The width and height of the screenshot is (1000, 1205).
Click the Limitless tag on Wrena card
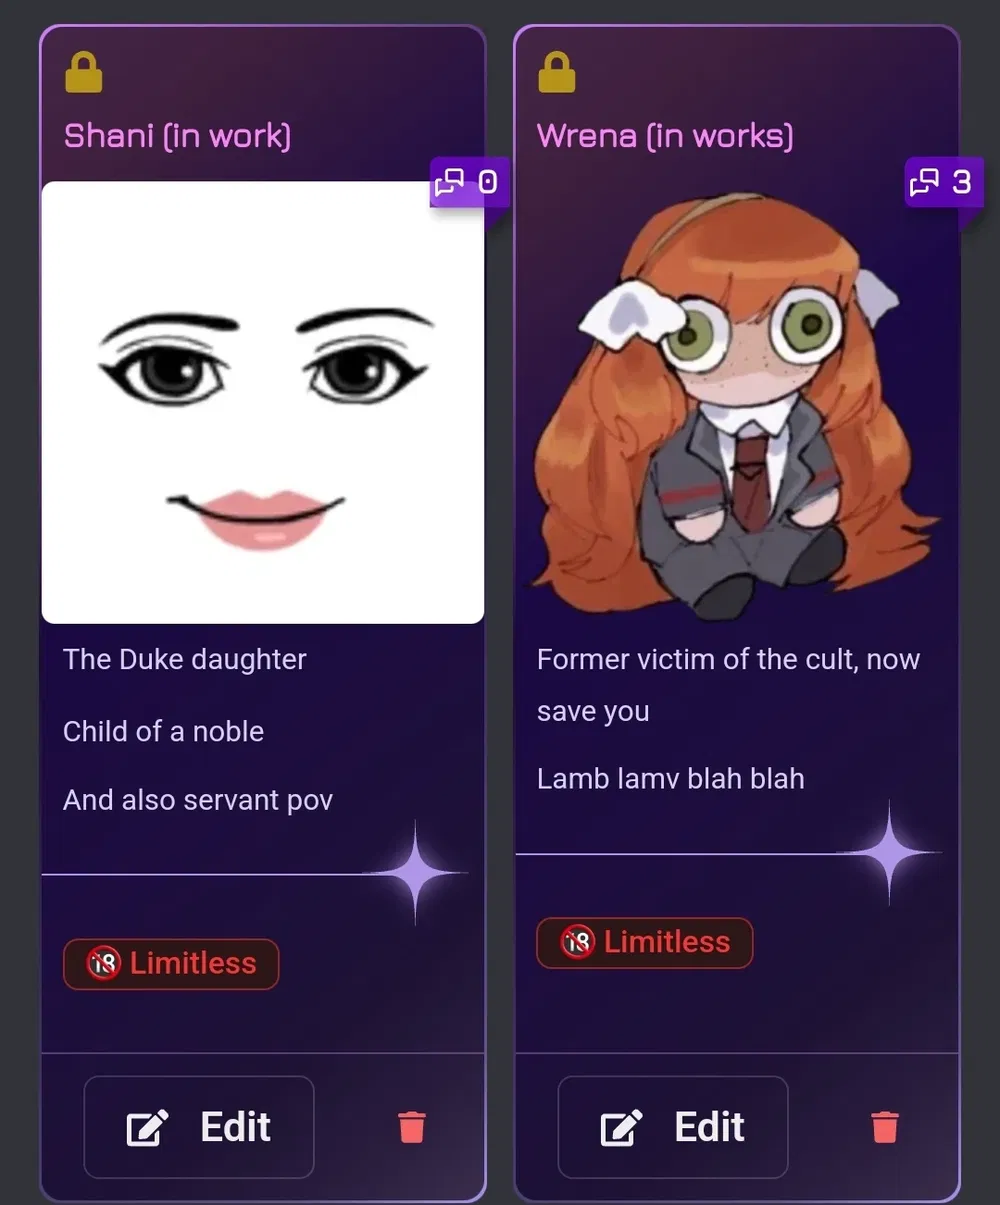645,943
